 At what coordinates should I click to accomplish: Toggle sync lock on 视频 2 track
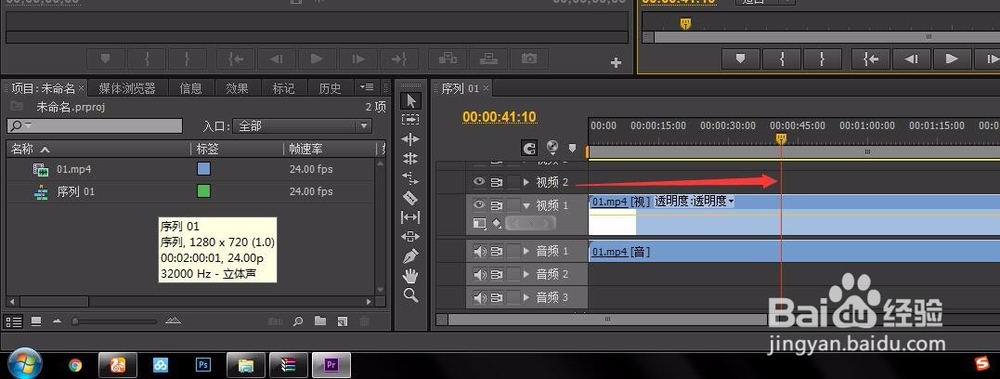pos(497,182)
